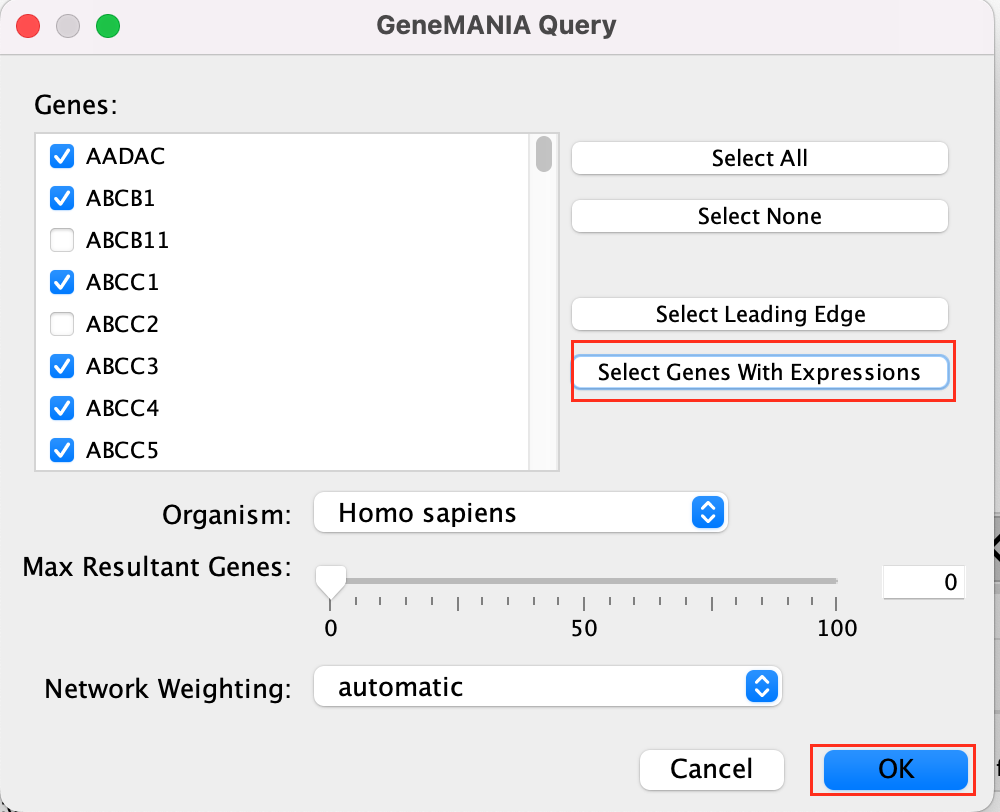The height and width of the screenshot is (812, 1000).
Task: Confirm the query with OK
Action: (x=895, y=769)
